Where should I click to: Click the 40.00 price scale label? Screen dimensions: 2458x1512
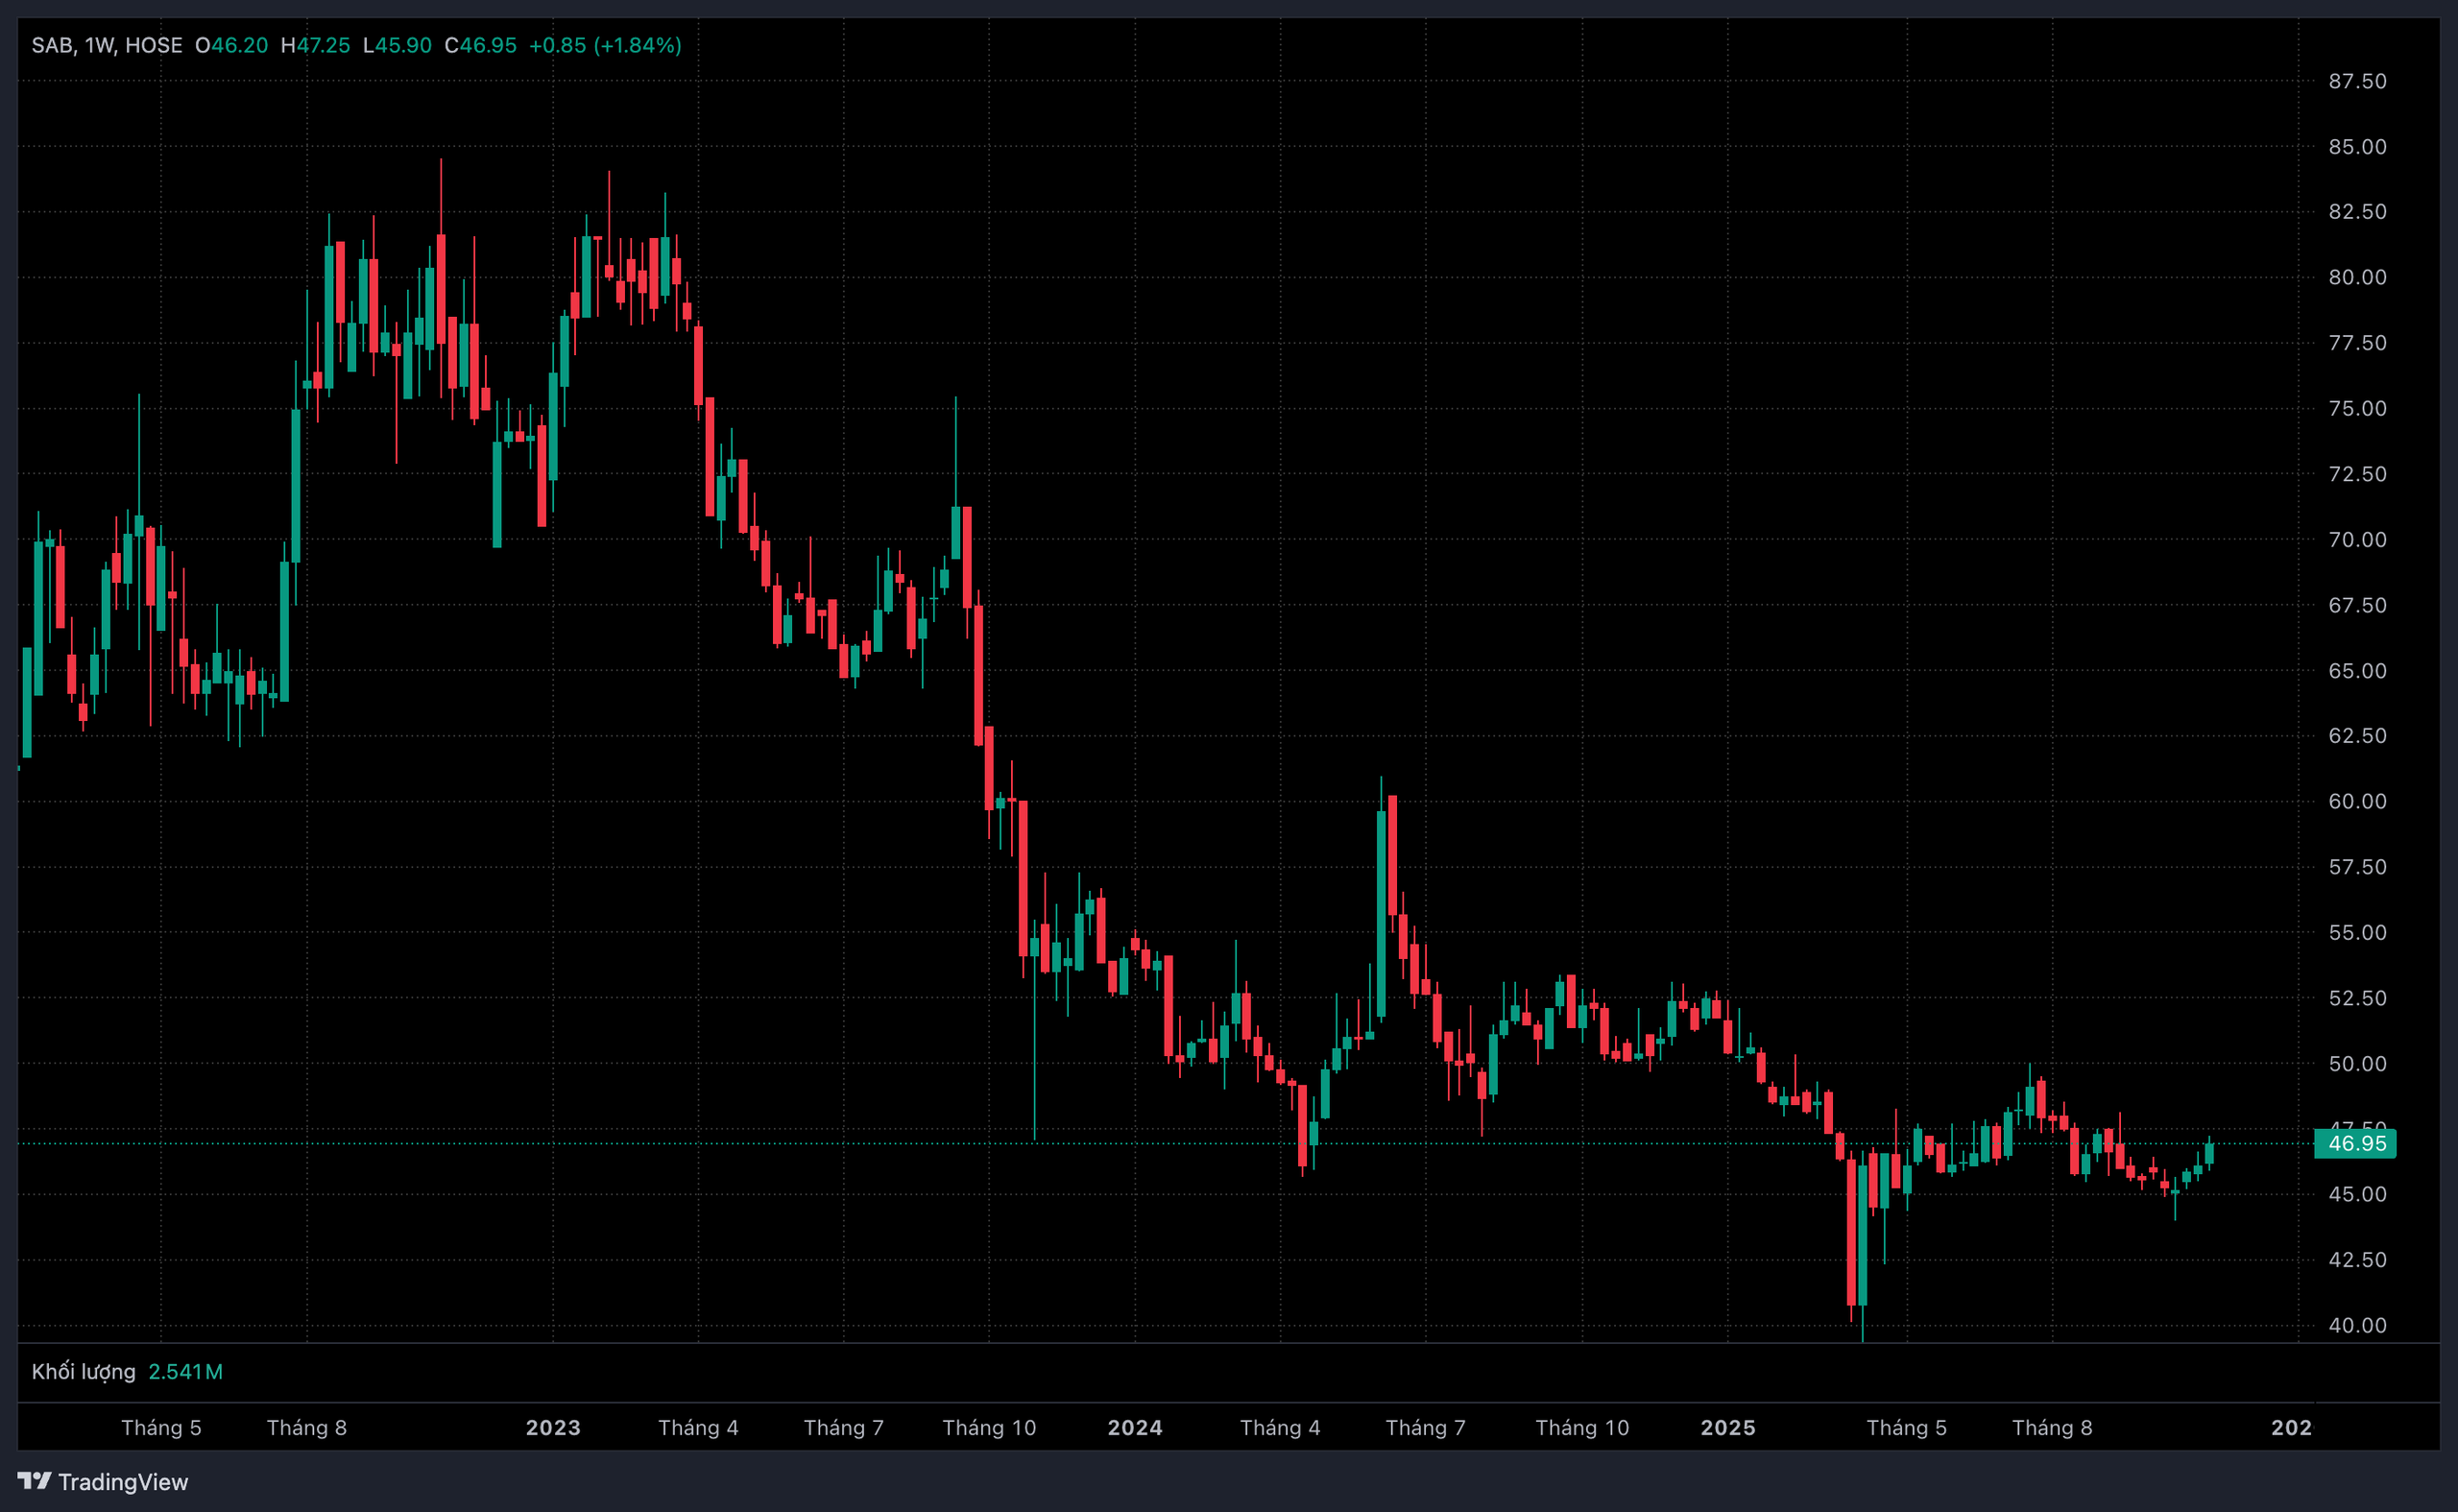click(x=2357, y=1325)
